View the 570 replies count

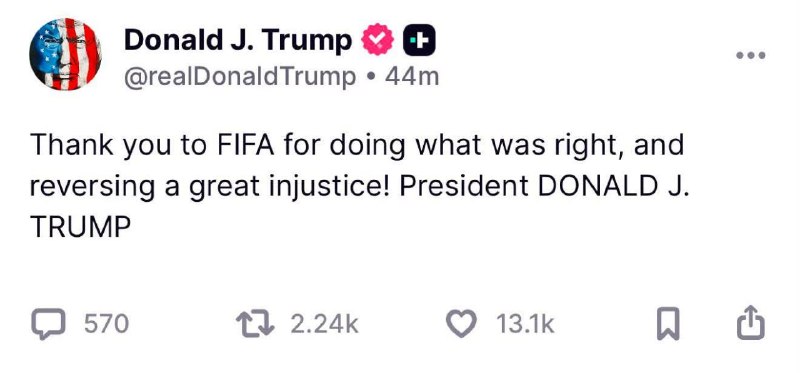(x=107, y=325)
